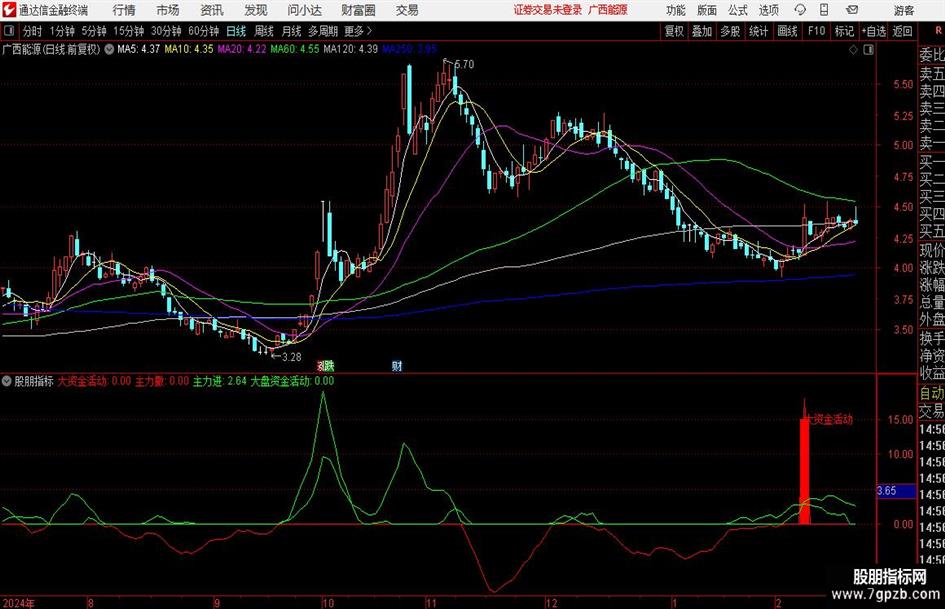Open the 行情 menu
The width and height of the screenshot is (945, 609).
point(124,10)
